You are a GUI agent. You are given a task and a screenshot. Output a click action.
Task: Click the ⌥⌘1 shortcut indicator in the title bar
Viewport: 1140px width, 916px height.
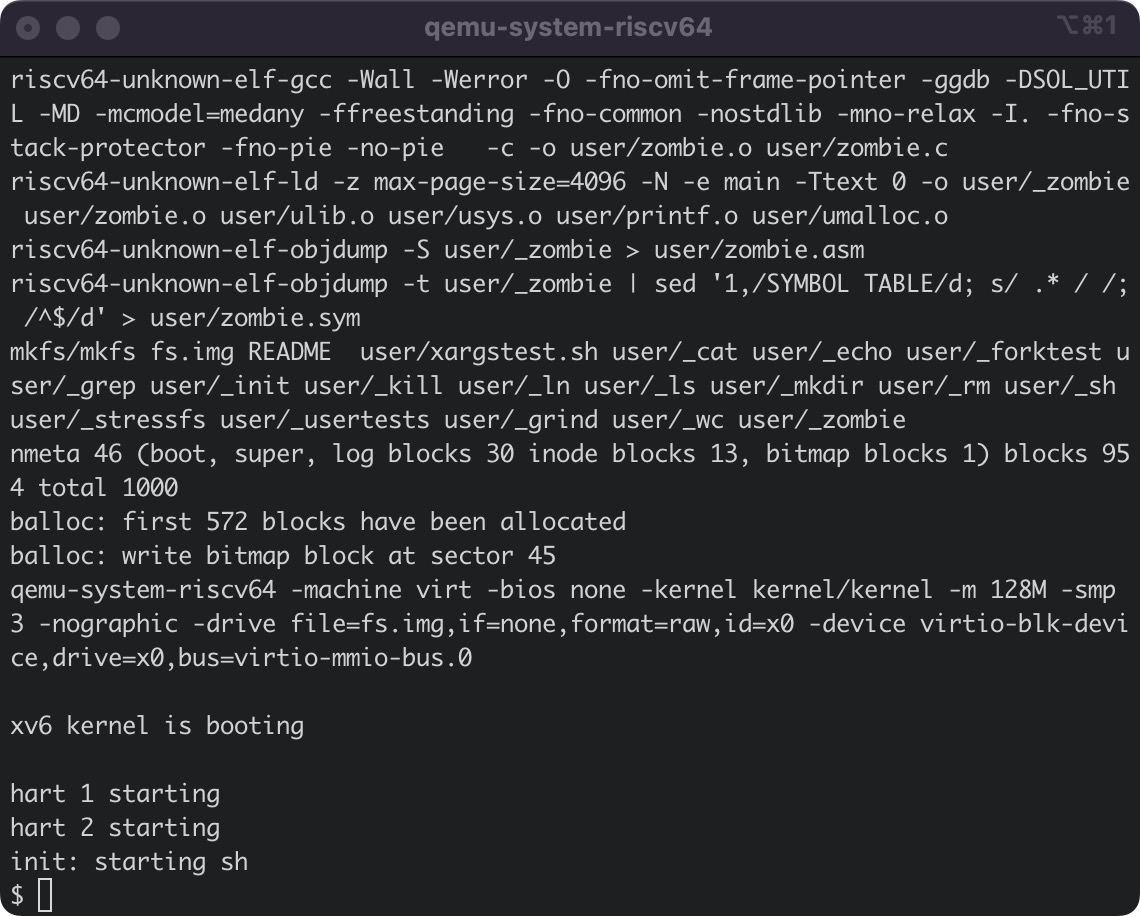[x=1085, y=27]
